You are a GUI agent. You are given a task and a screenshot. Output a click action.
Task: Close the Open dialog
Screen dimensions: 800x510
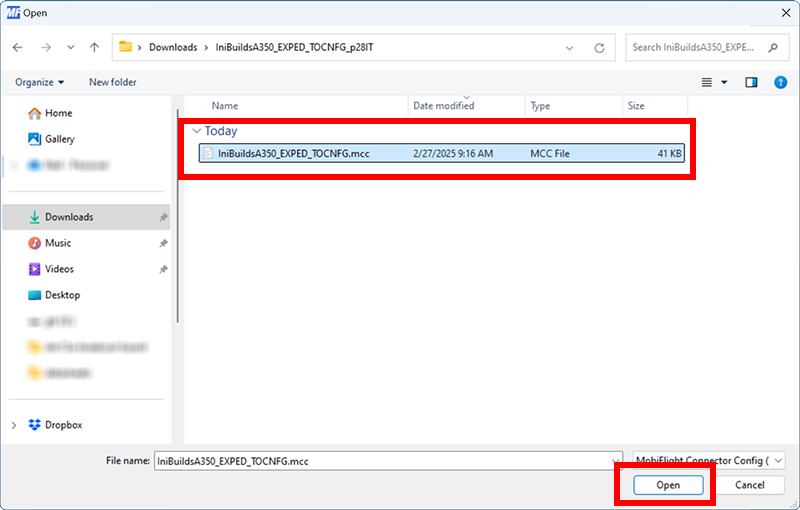tap(786, 13)
